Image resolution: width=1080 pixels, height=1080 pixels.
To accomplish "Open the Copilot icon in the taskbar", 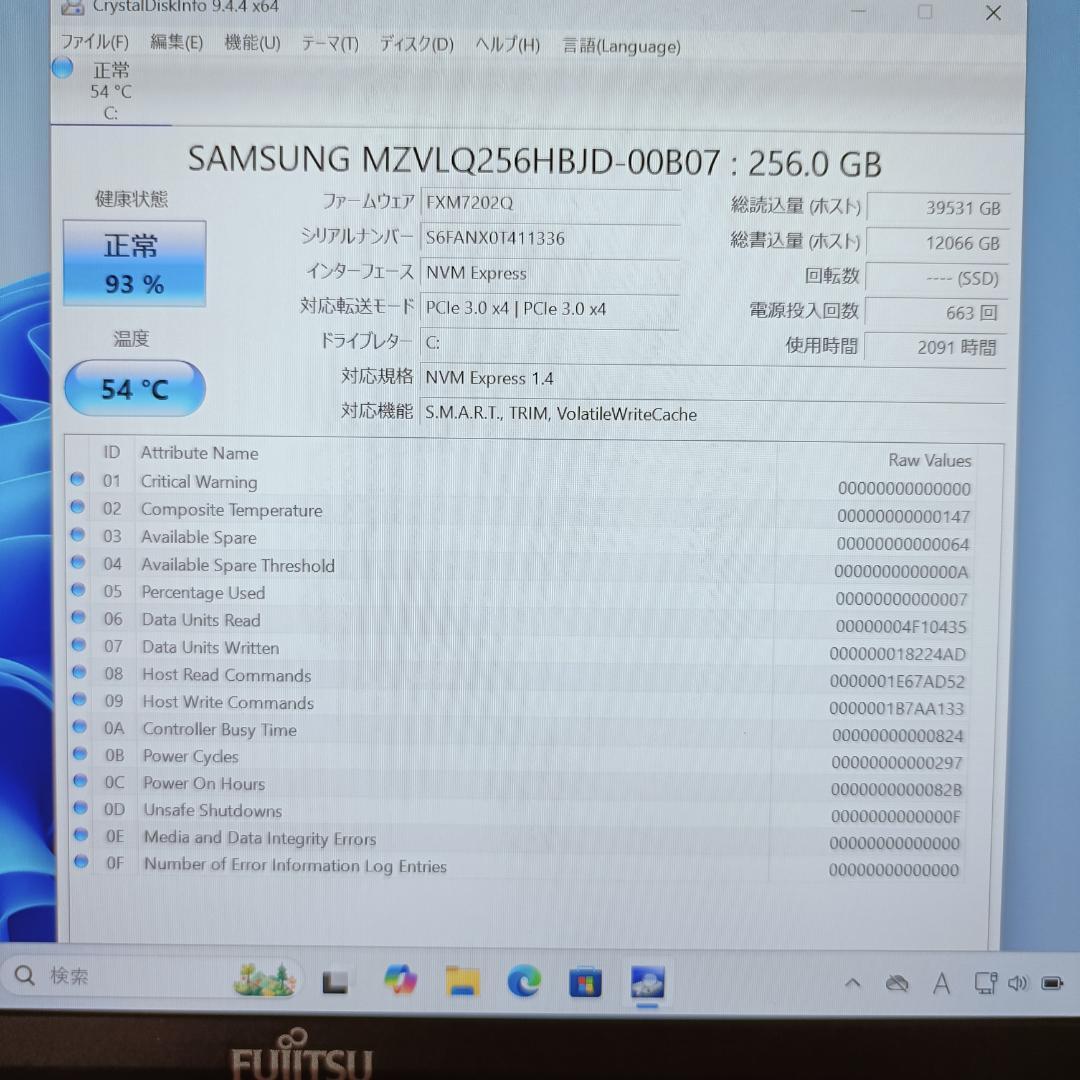I will tap(400, 980).
